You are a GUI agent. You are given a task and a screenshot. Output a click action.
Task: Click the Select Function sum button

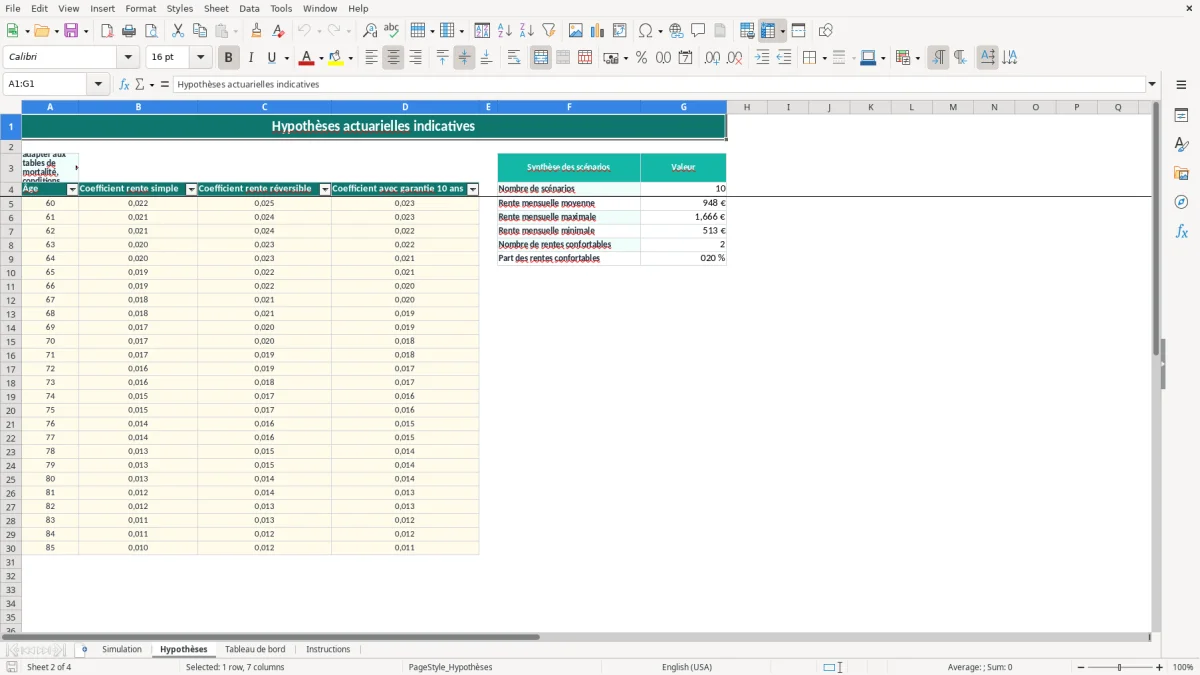pyautogui.click(x=139, y=84)
